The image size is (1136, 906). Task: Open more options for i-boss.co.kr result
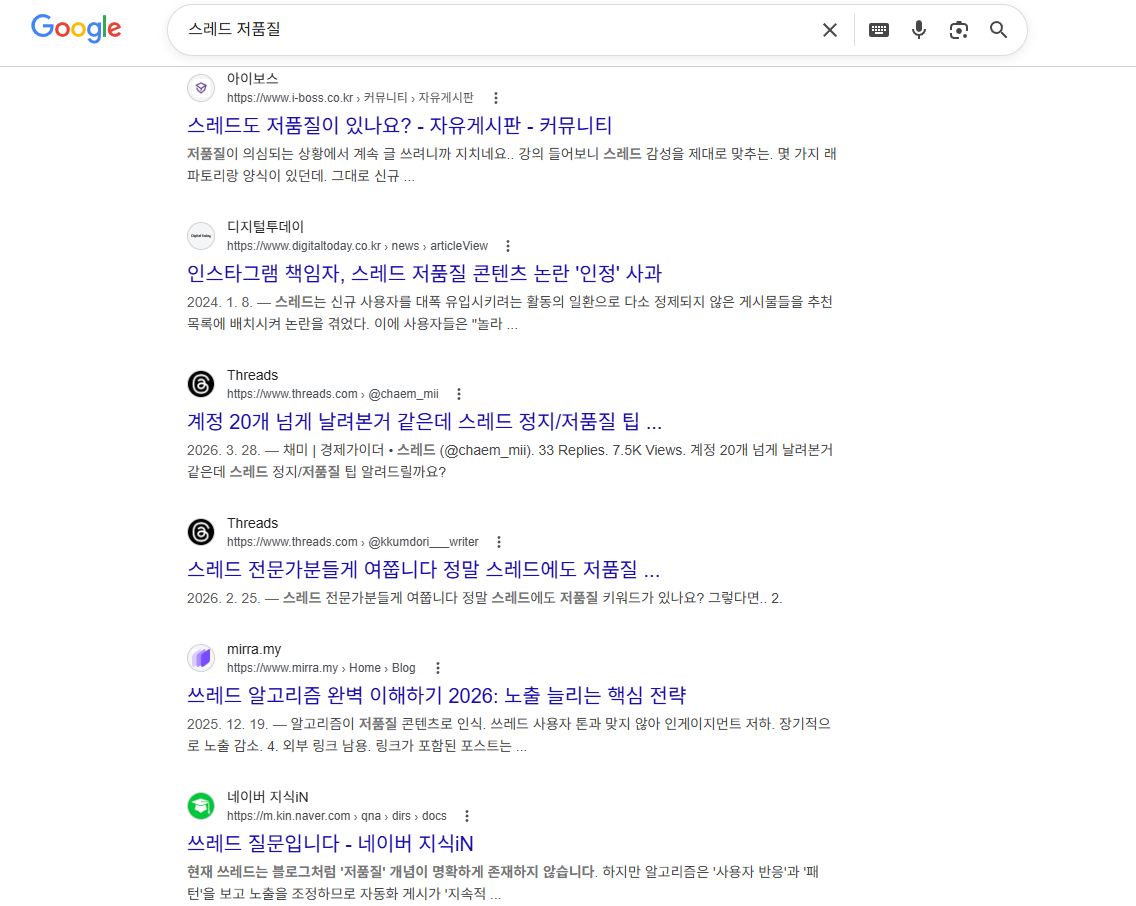point(496,98)
